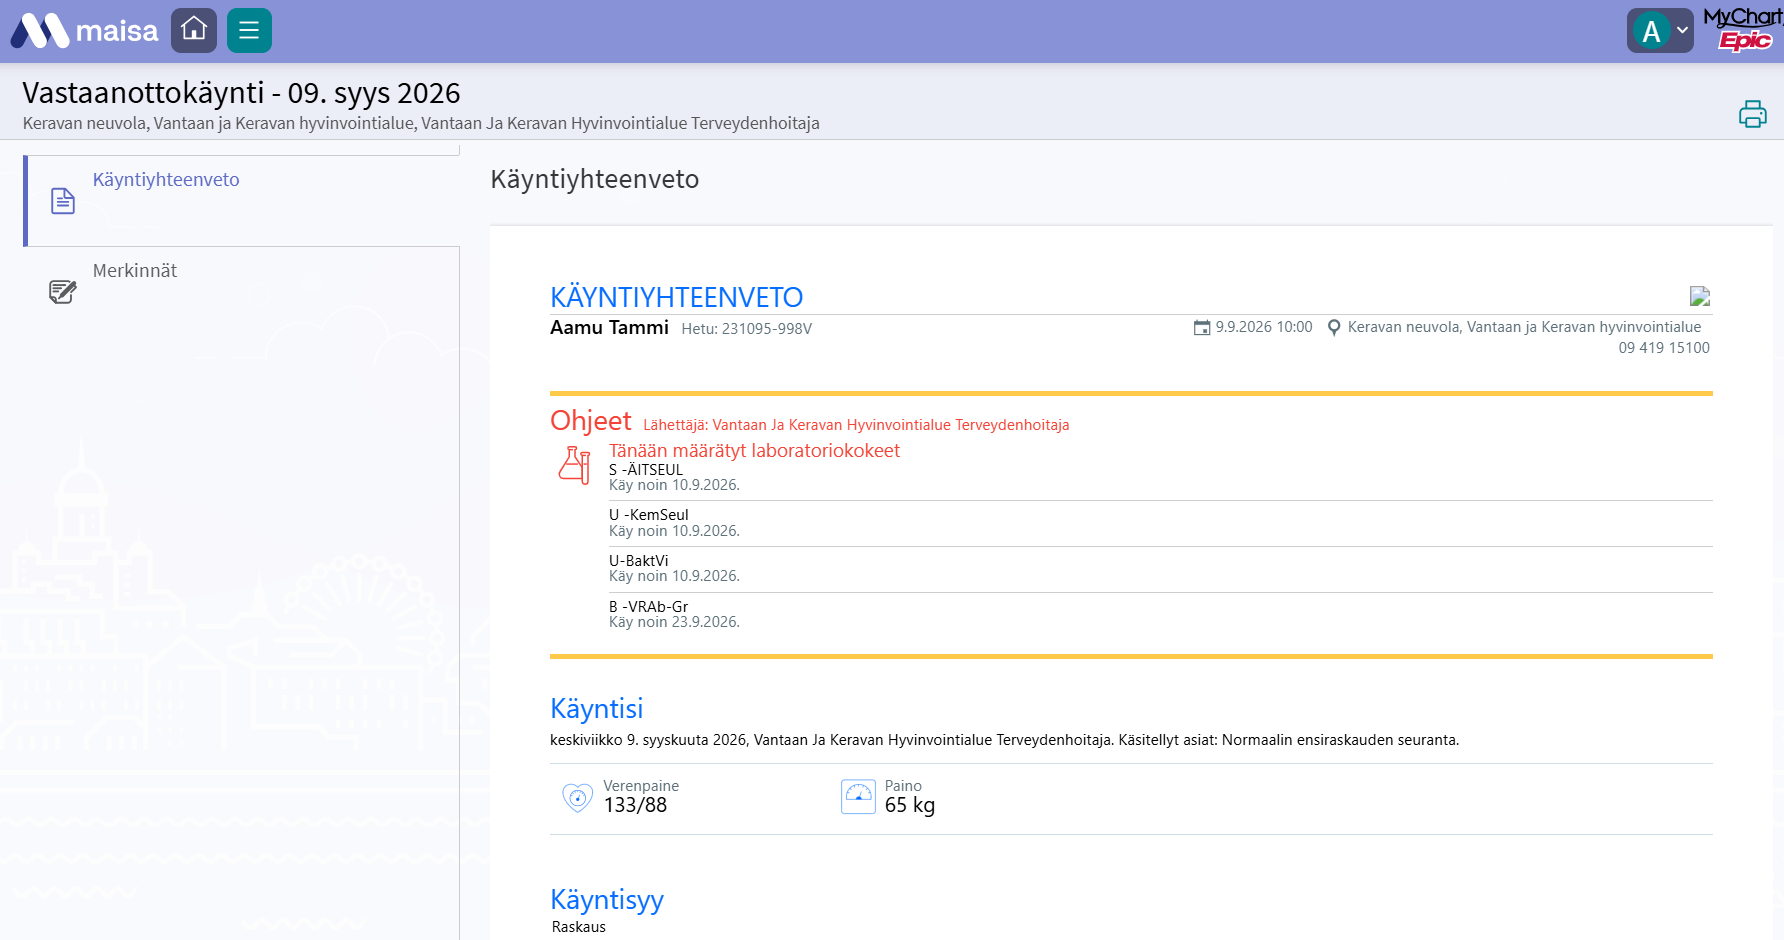
Task: Click the blood pressure heart icon
Action: tap(577, 797)
